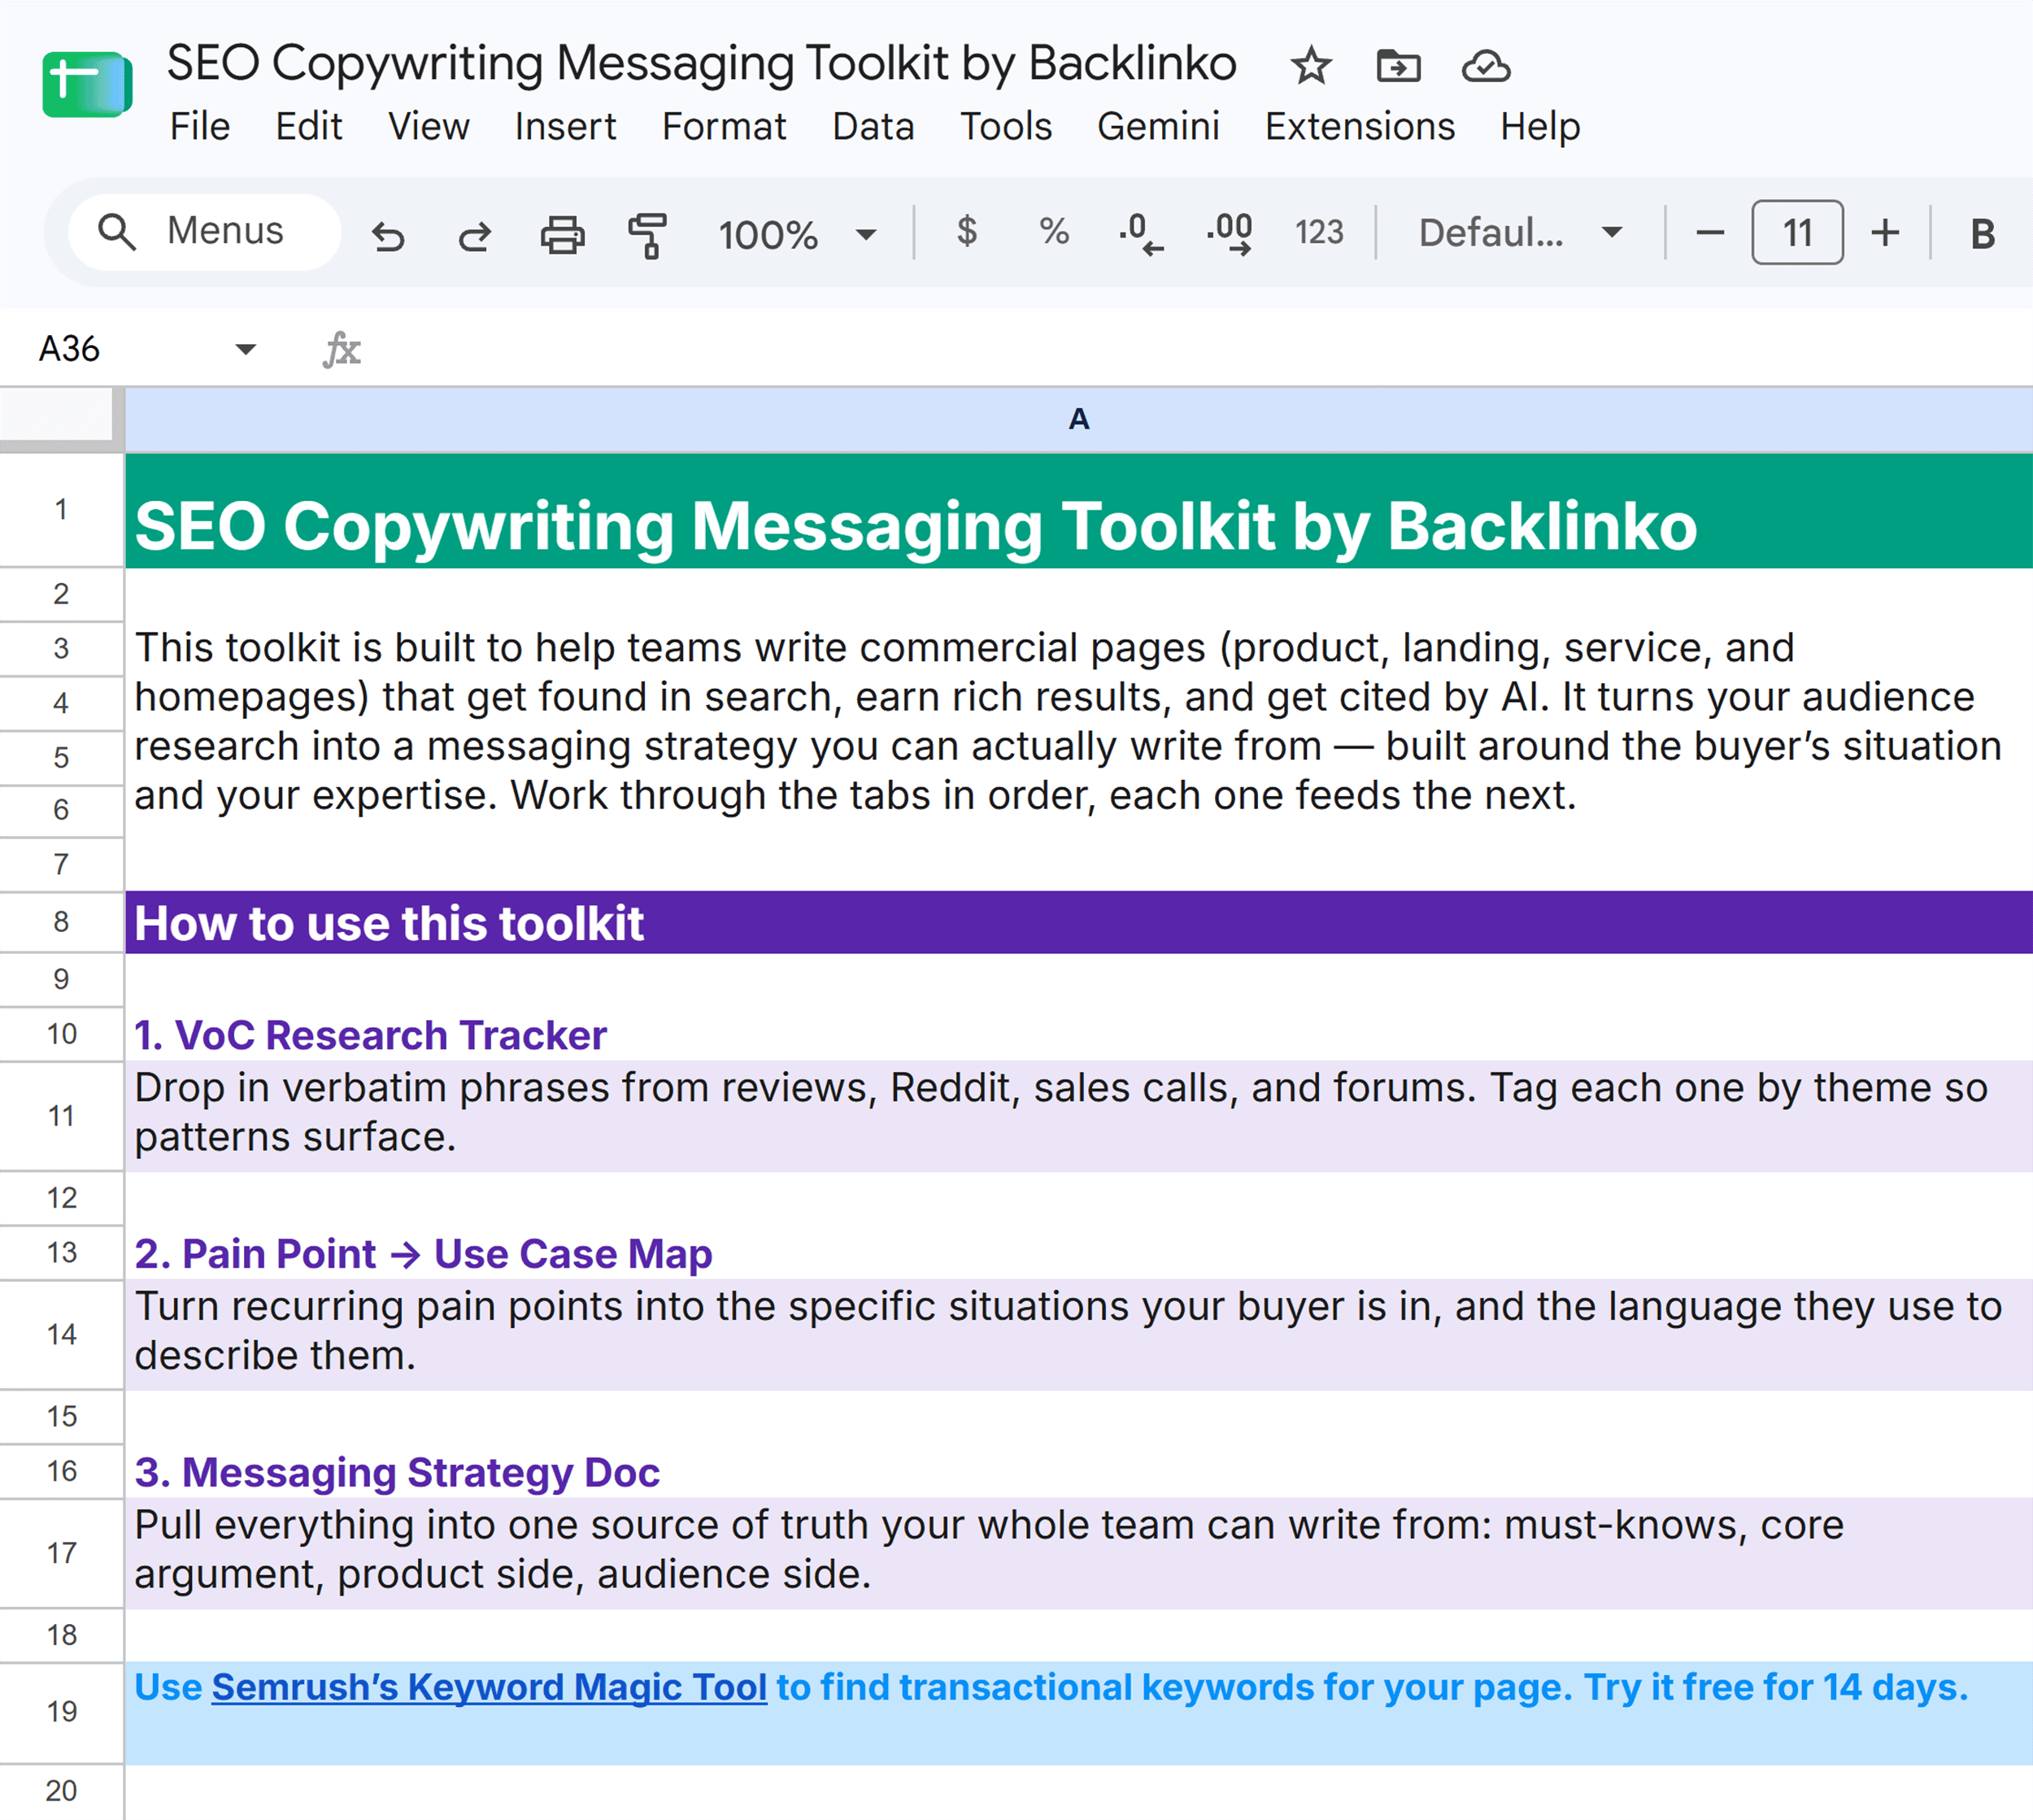Click the fx function icon

point(342,349)
